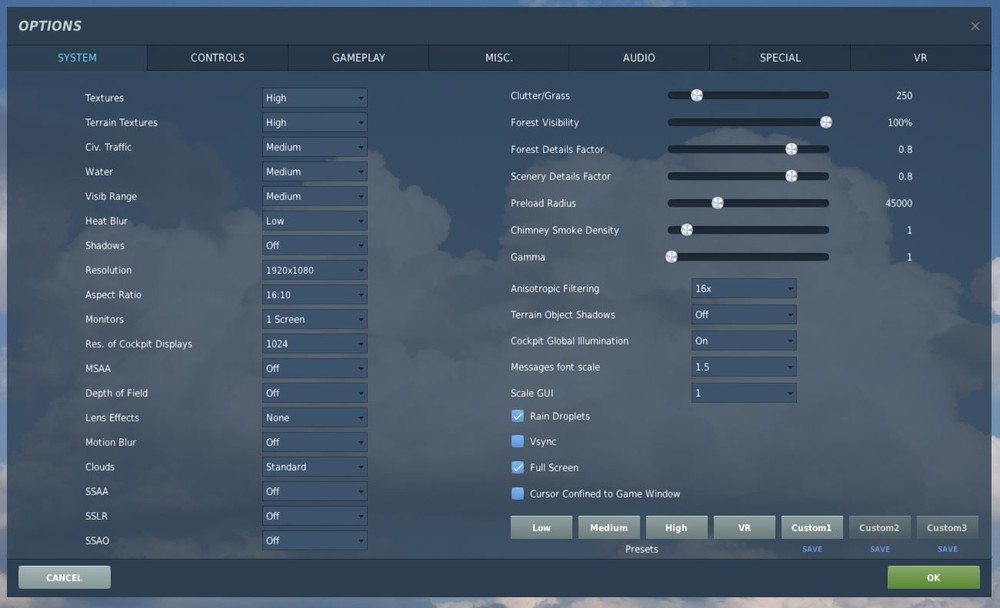Click the Forest Visibility slider handle
This screenshot has height=608, width=1000.
pos(825,122)
